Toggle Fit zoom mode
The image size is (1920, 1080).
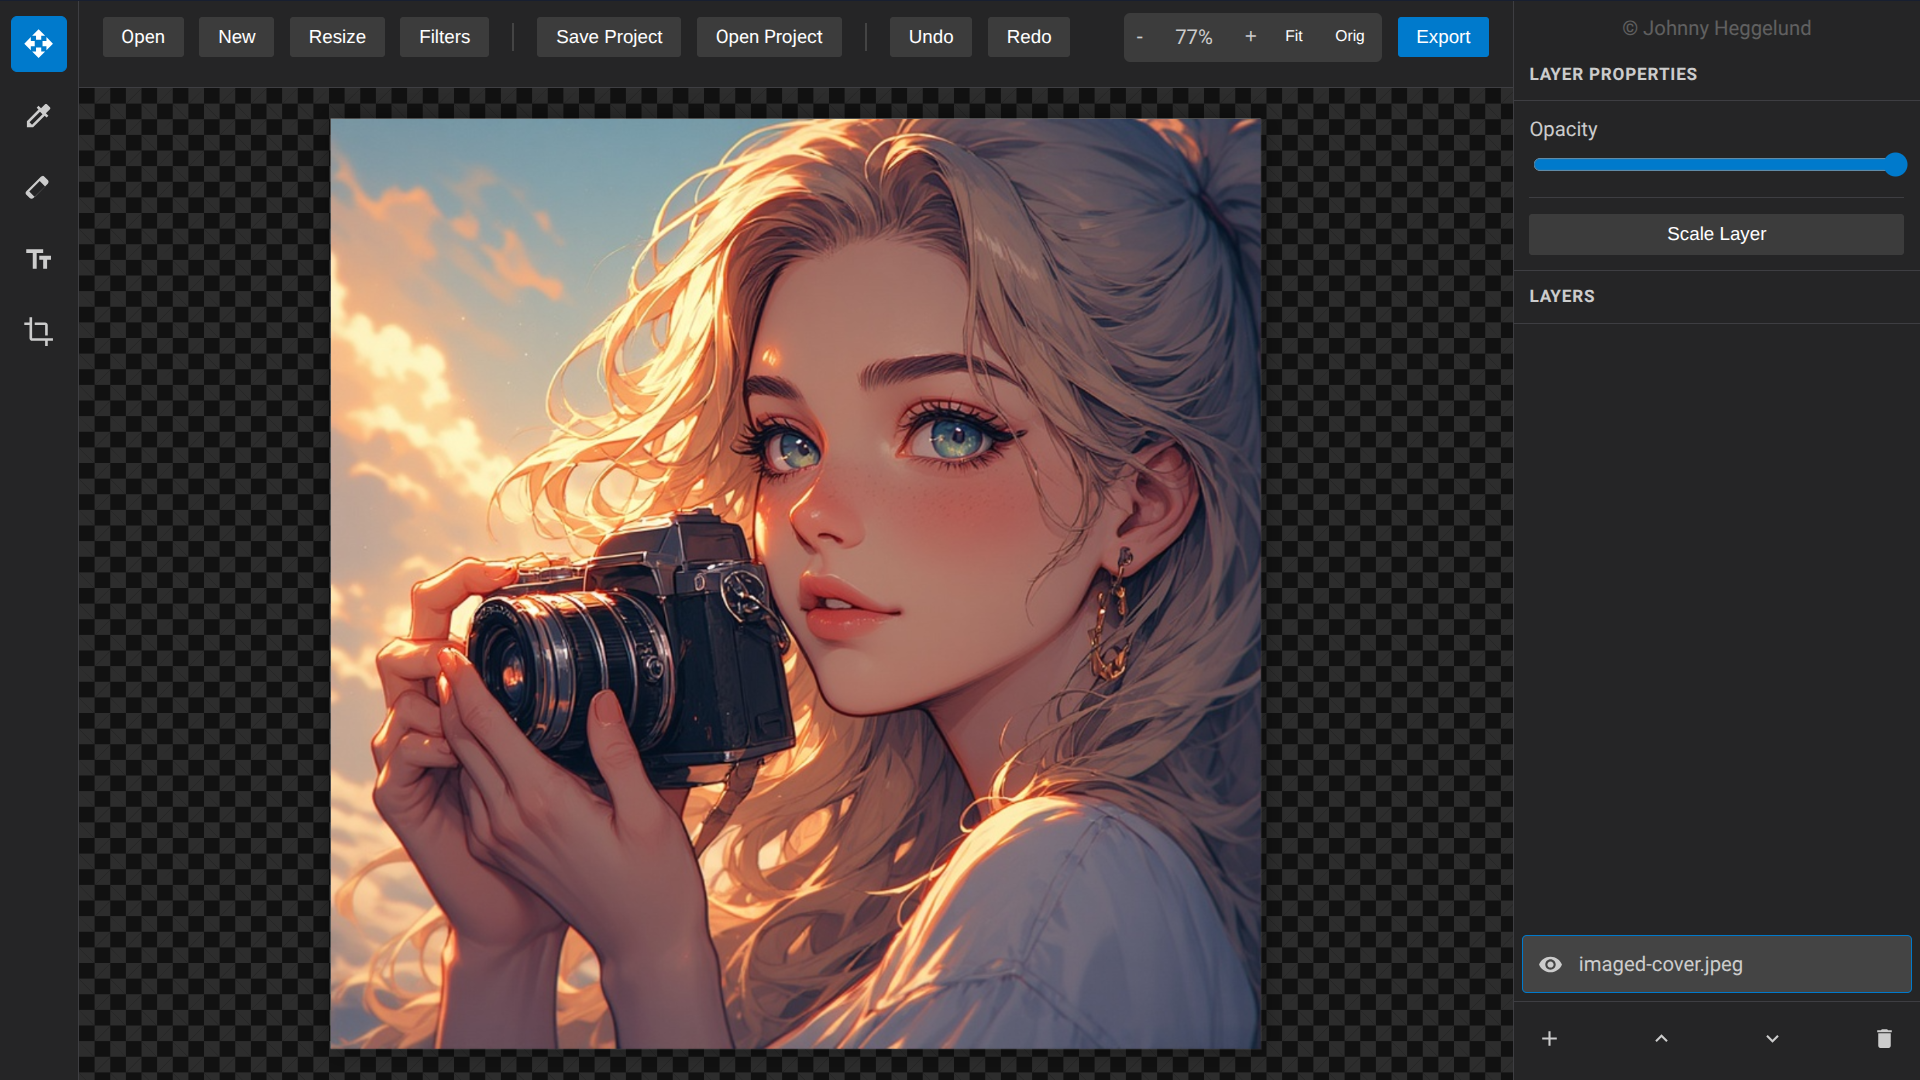coord(1294,36)
